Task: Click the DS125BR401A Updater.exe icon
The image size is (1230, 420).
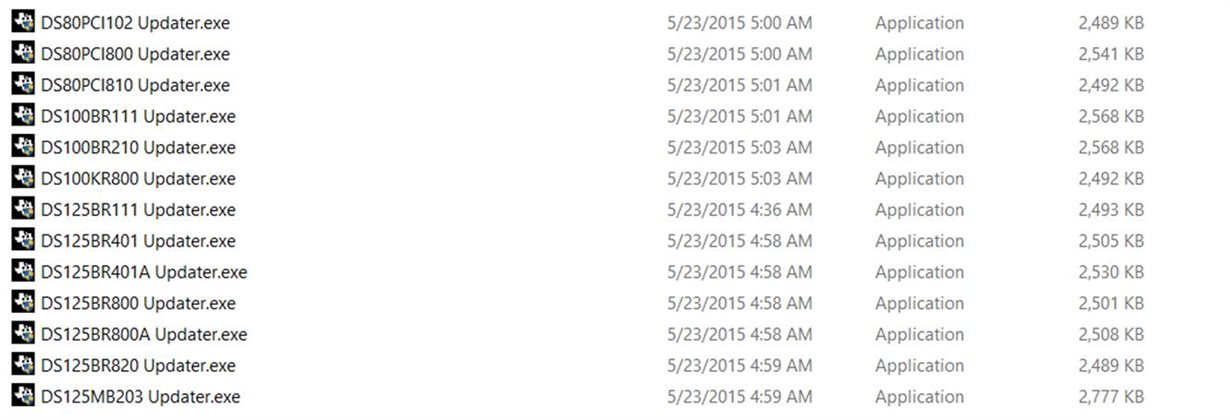Action: 23,271
